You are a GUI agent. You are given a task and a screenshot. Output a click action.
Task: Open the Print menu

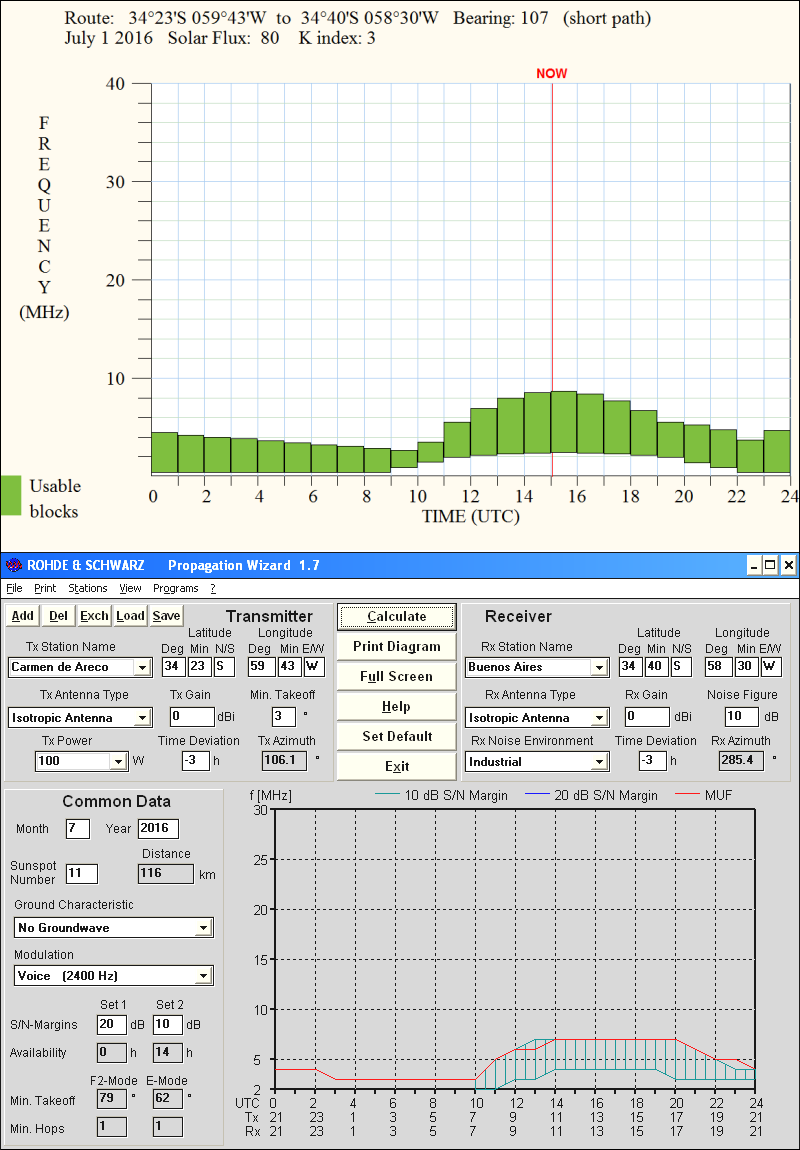45,588
